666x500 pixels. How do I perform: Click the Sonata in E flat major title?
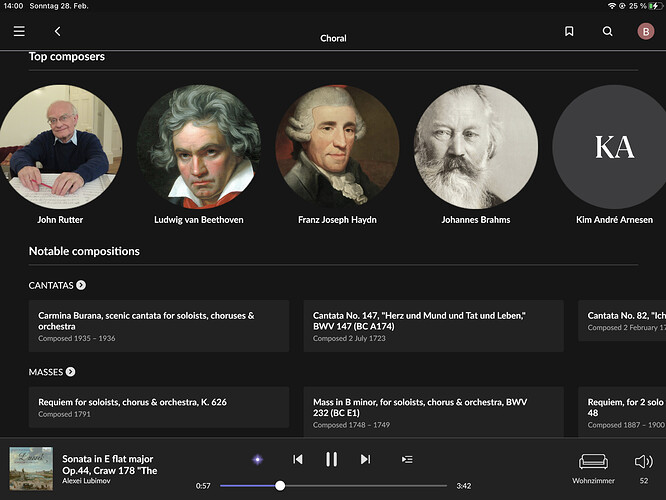point(110,464)
